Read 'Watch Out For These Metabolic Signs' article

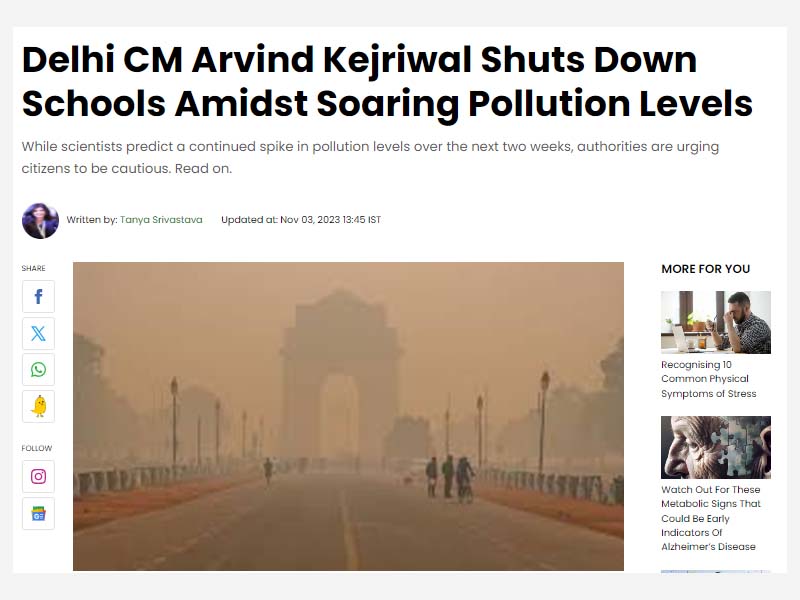(x=711, y=518)
